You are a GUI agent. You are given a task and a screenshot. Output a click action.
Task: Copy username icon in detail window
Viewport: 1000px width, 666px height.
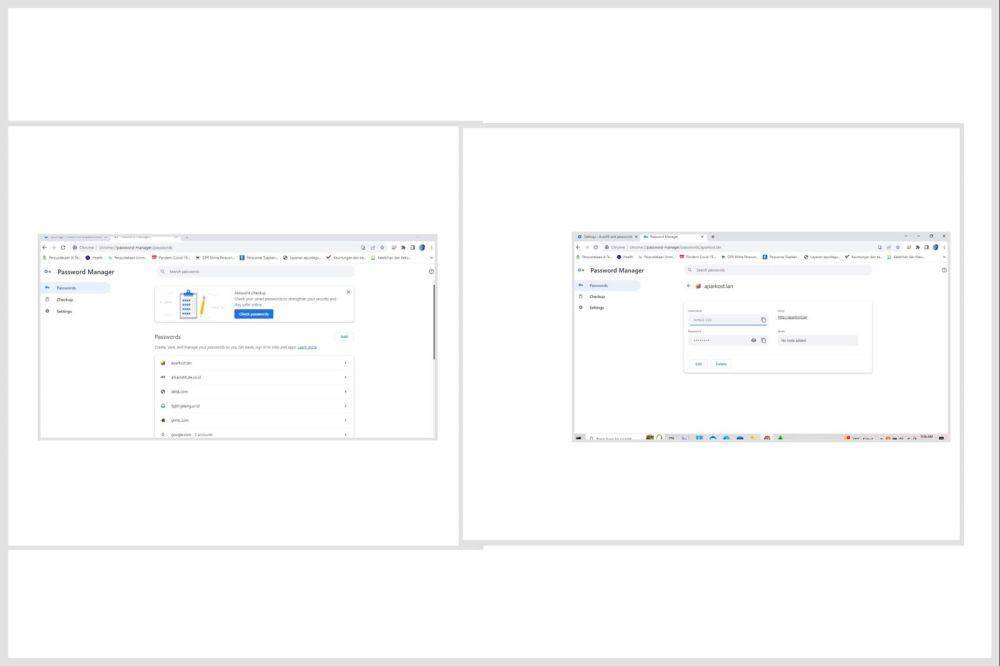[x=763, y=320]
